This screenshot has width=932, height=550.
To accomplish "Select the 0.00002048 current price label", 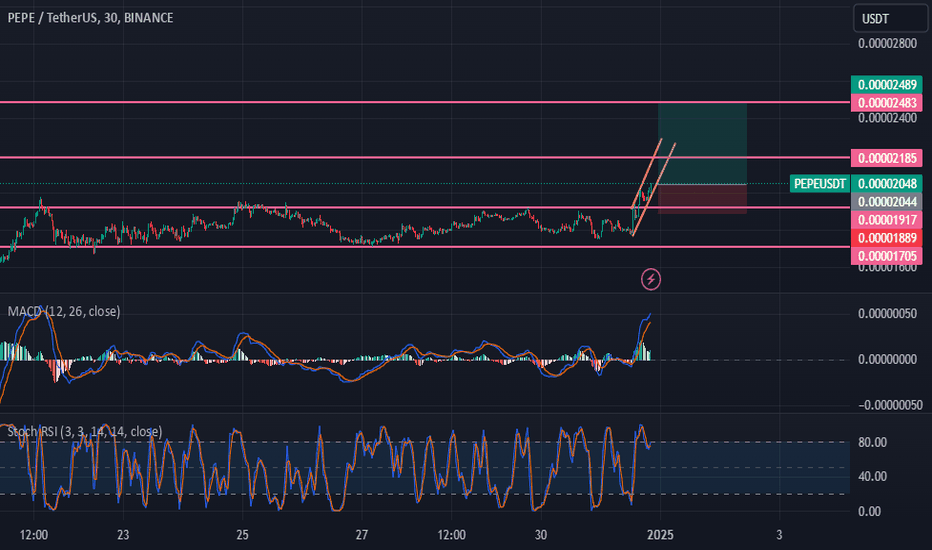I will coord(887,184).
